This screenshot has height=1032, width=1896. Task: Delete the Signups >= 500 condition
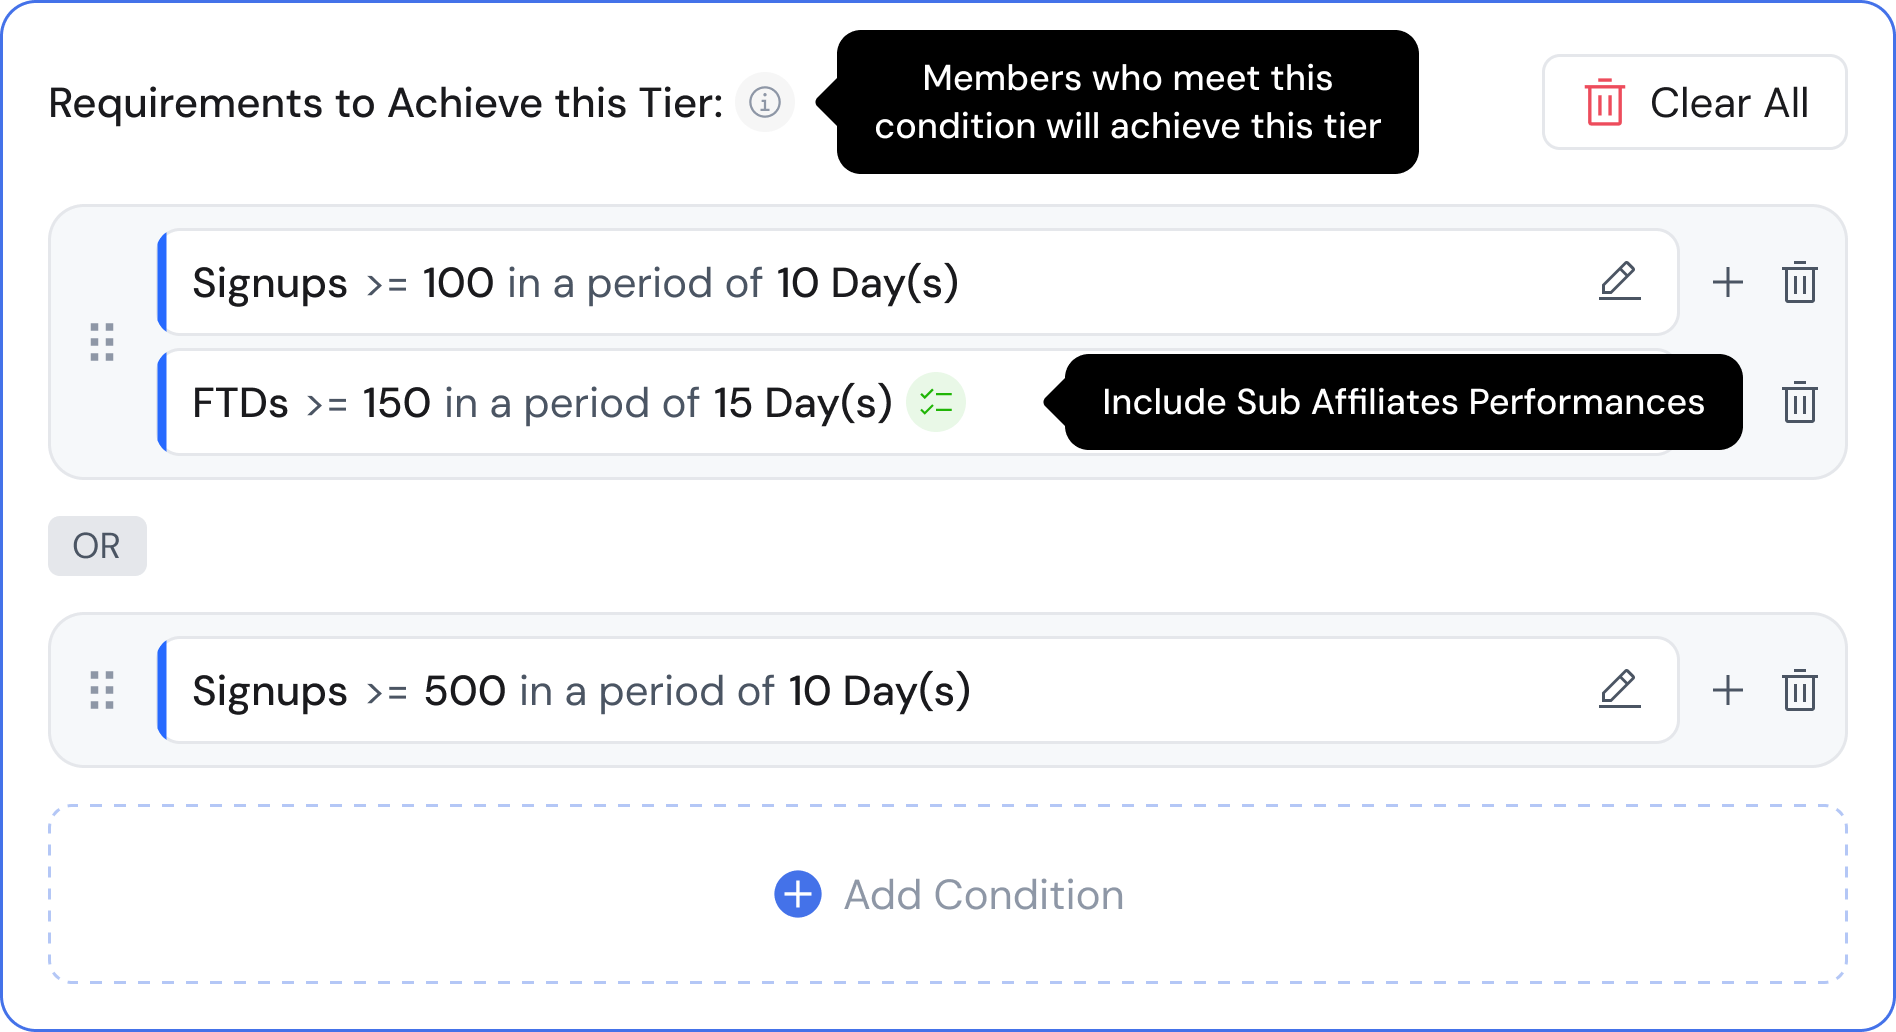1799,690
